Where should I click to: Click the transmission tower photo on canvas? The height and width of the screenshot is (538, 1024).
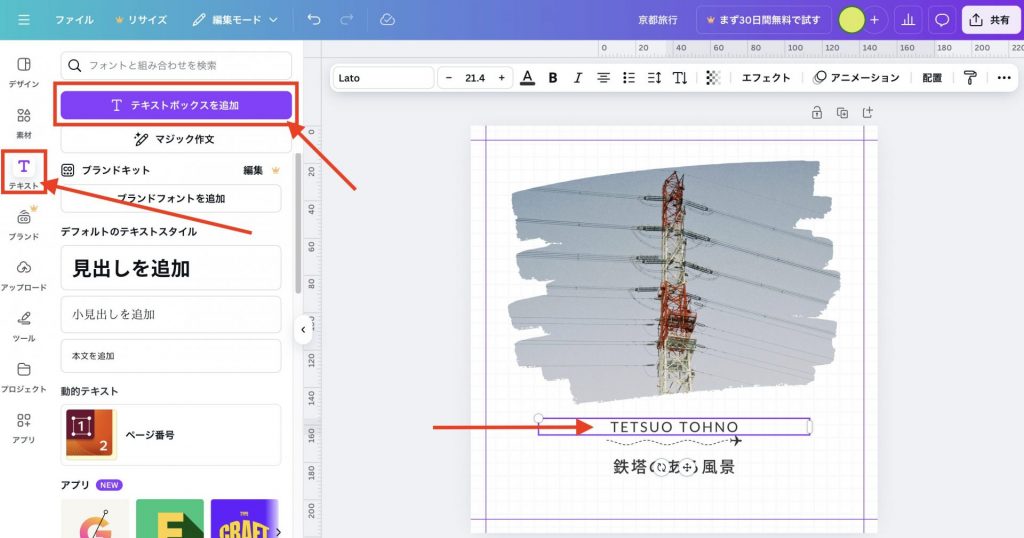pyautogui.click(x=675, y=282)
